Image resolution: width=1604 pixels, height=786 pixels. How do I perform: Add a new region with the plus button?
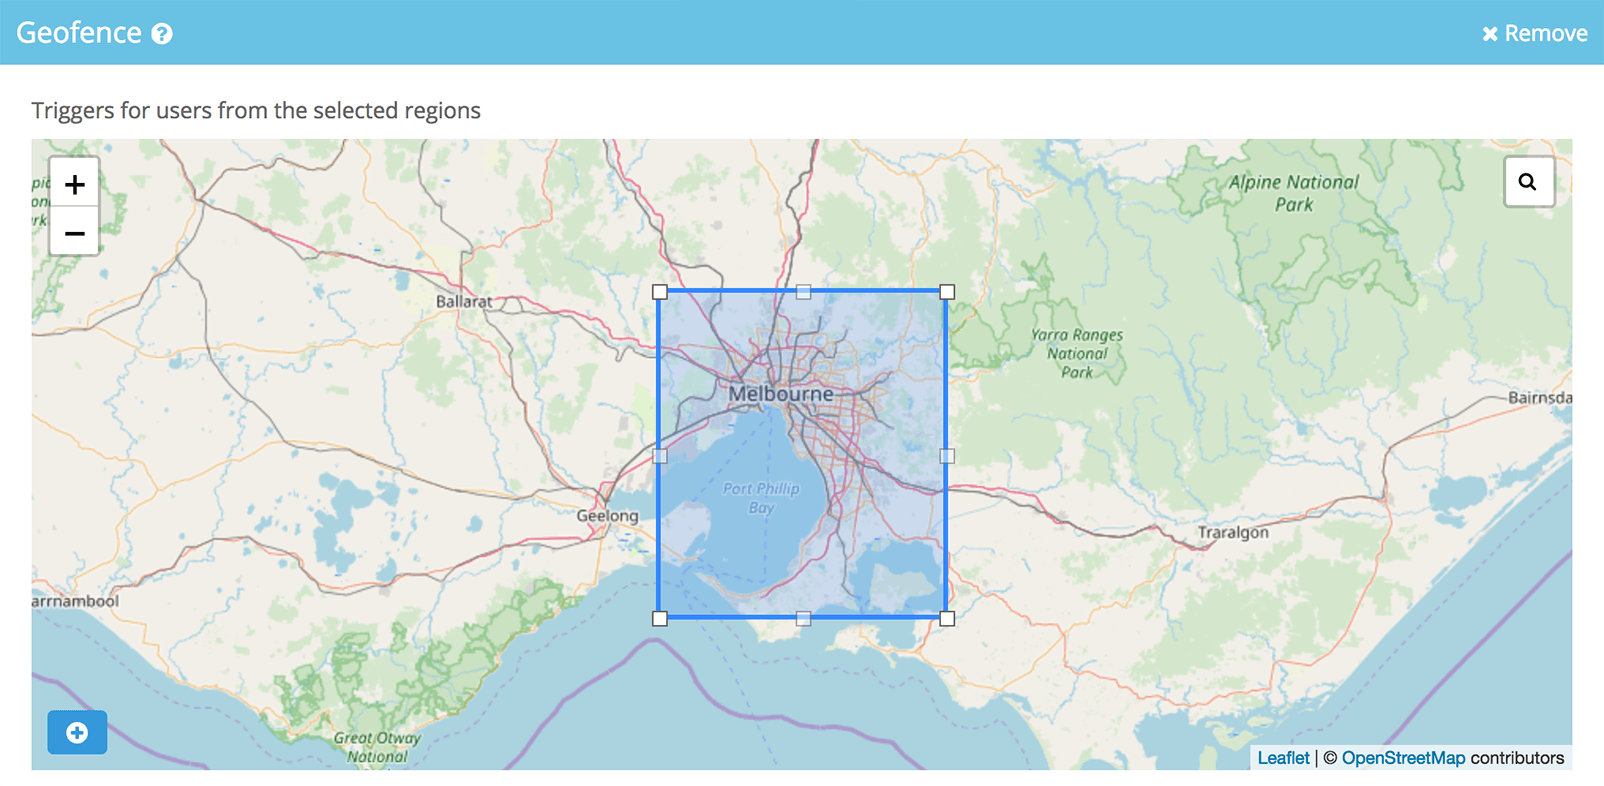pyautogui.click(x=77, y=733)
